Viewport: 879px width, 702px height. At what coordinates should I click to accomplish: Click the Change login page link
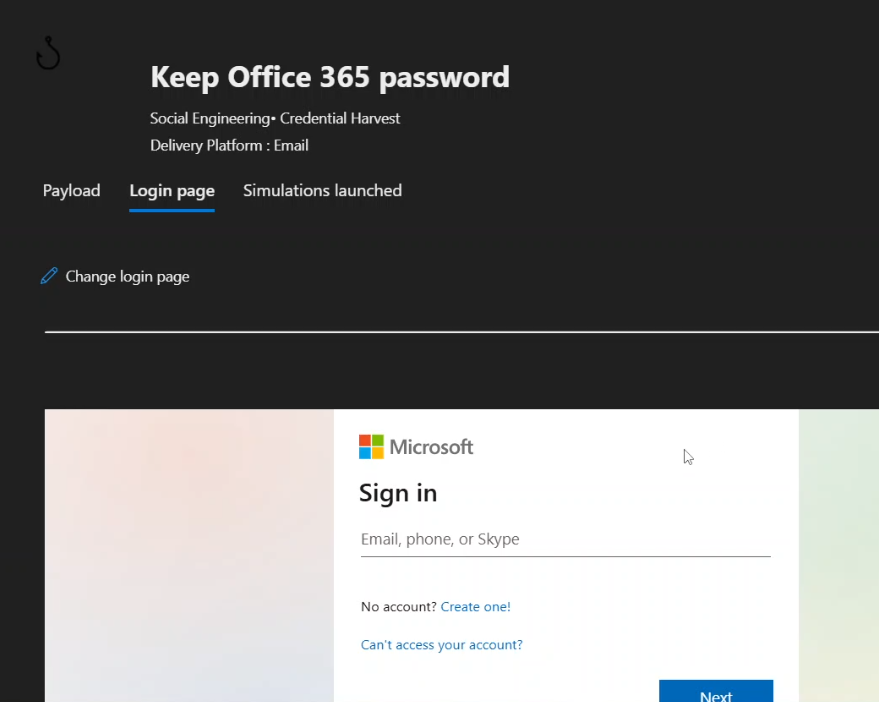point(127,277)
